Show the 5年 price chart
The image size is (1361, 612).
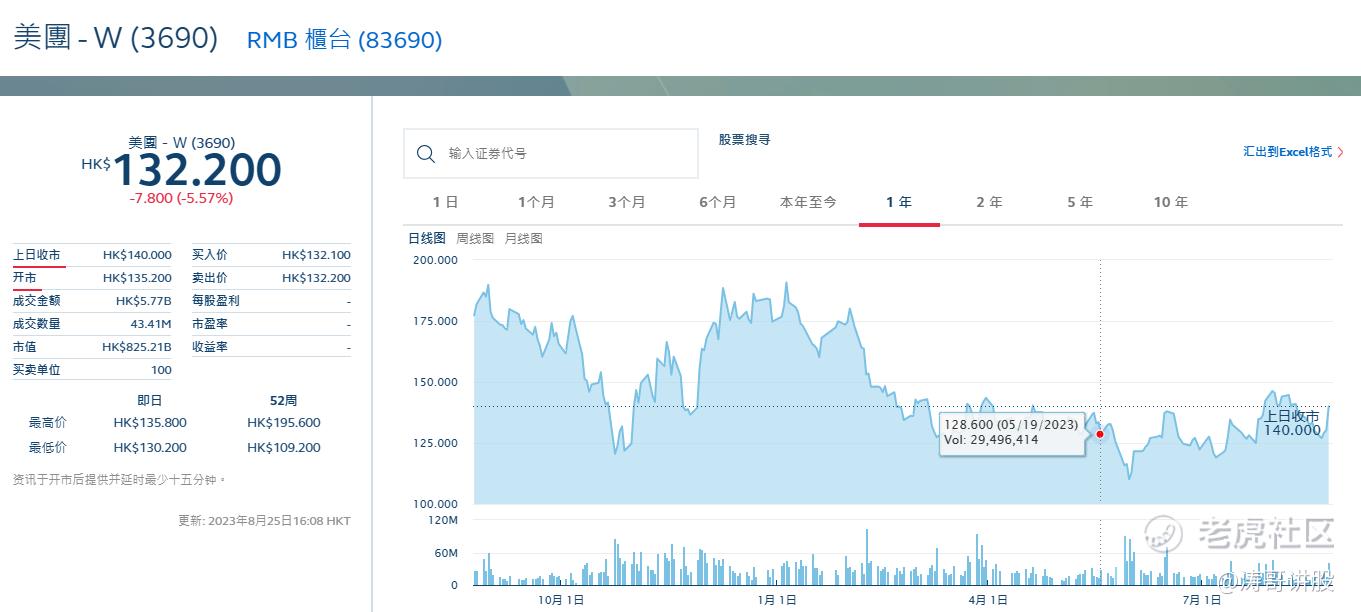1080,202
